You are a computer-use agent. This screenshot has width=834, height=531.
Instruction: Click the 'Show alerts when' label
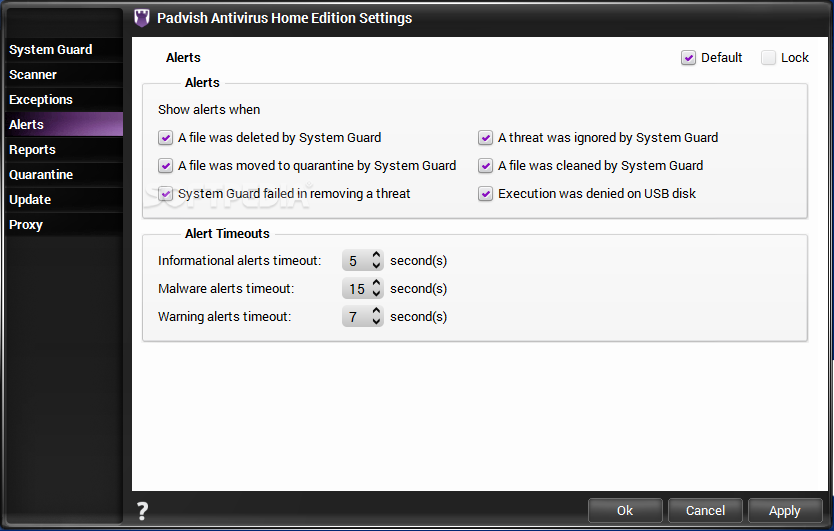[x=209, y=110]
